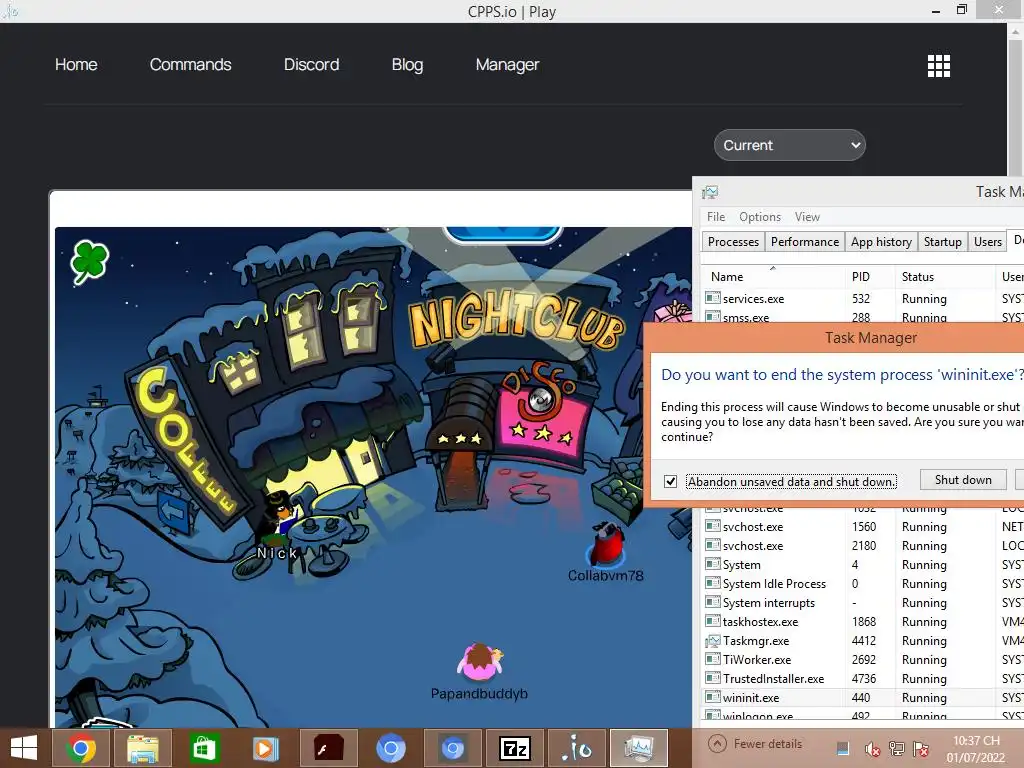Open the Flash Player taskbar icon

(x=328, y=748)
